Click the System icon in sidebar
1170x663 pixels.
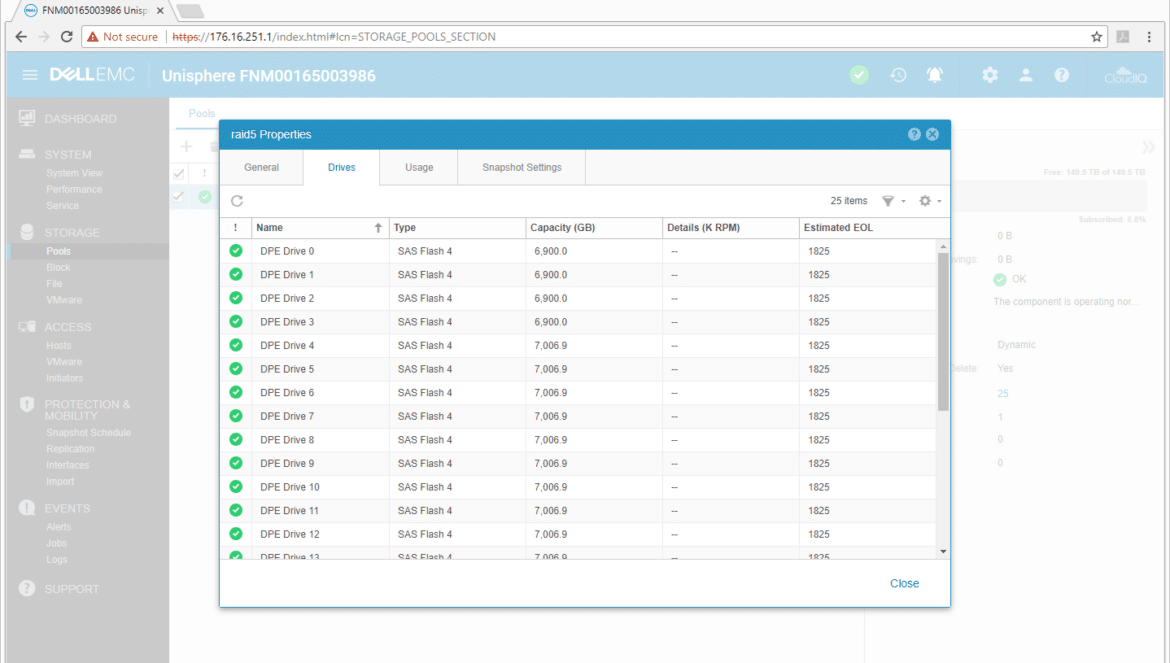pyautogui.click(x=27, y=154)
